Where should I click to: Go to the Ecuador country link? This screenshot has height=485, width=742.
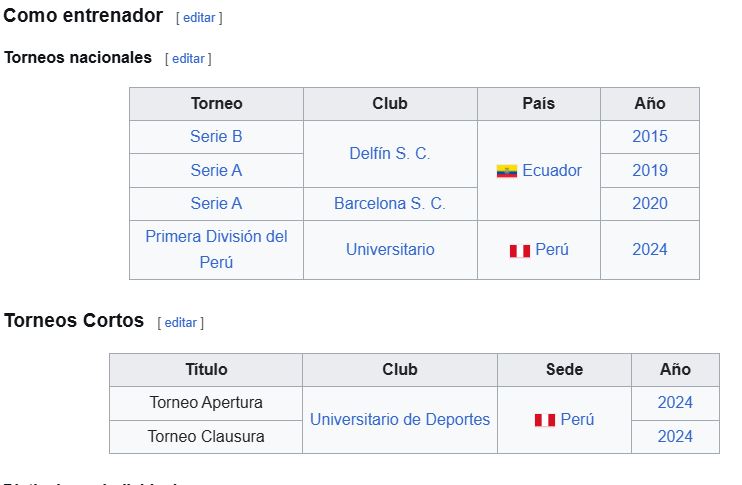click(x=551, y=171)
